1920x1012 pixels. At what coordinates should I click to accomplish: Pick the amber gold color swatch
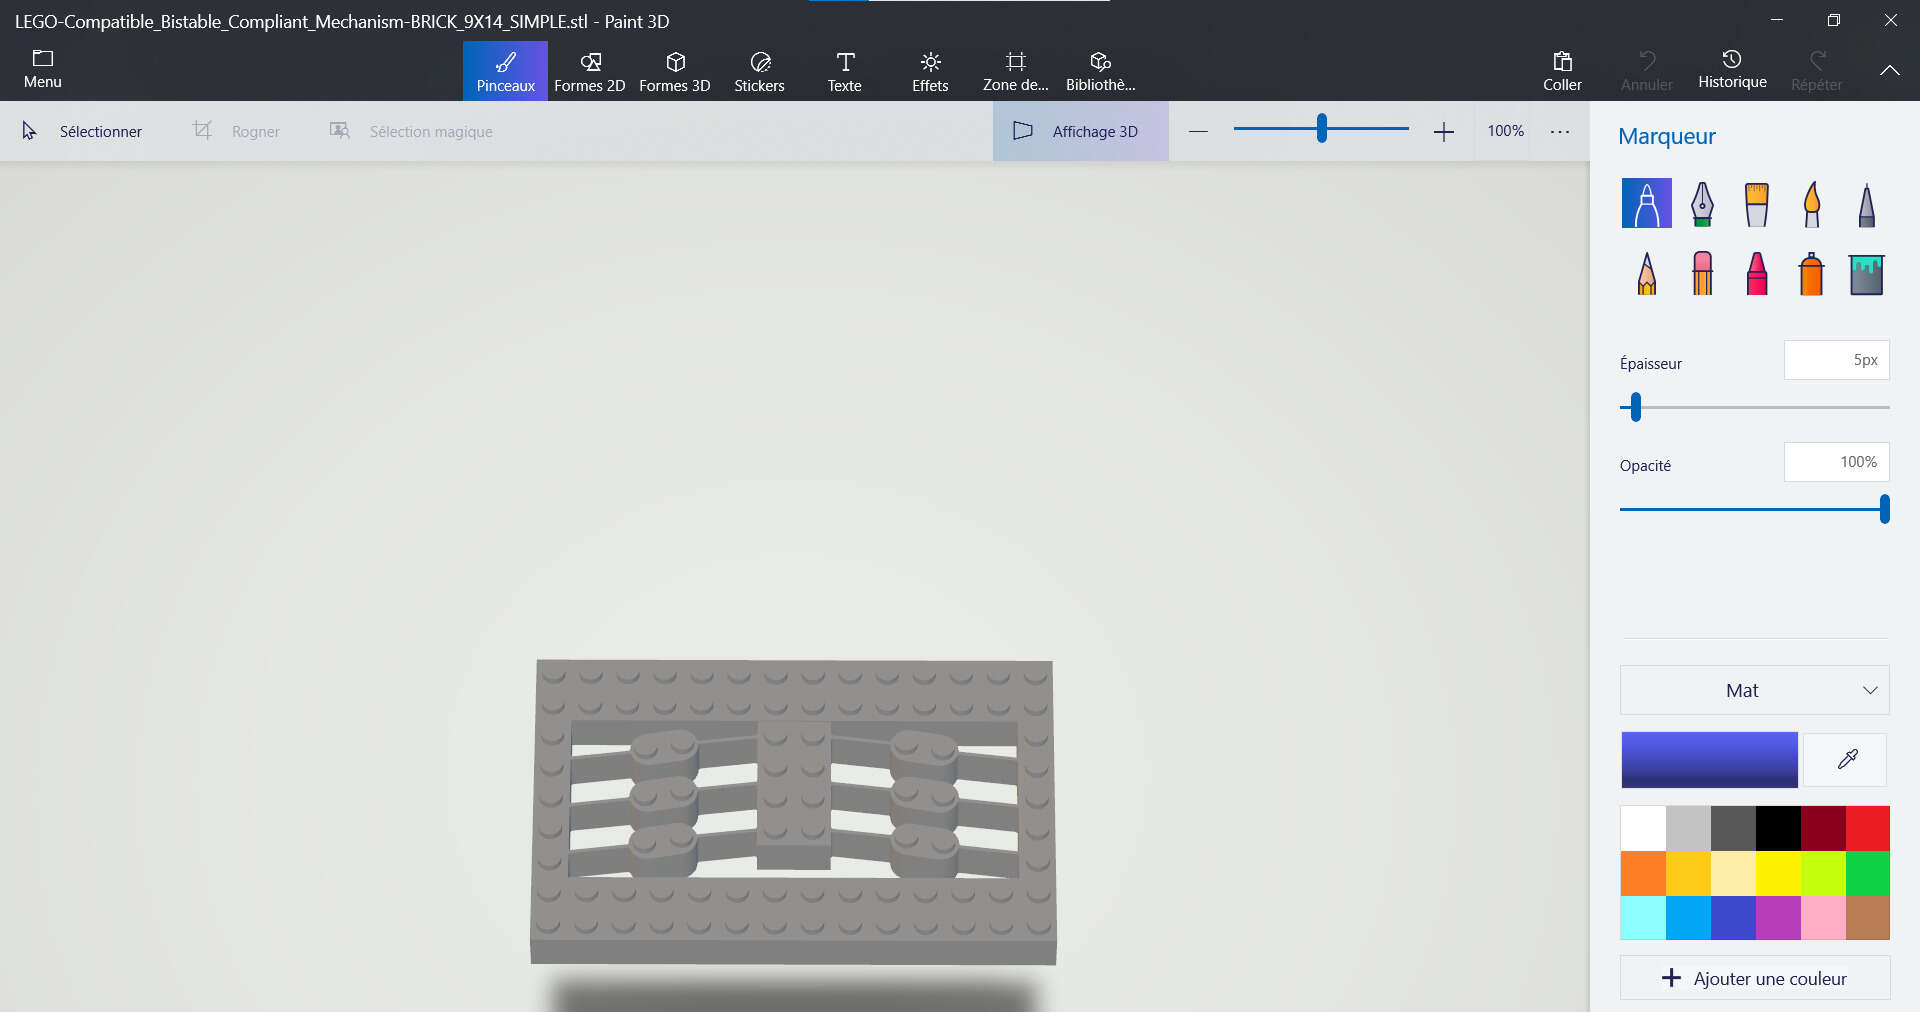tap(1688, 873)
